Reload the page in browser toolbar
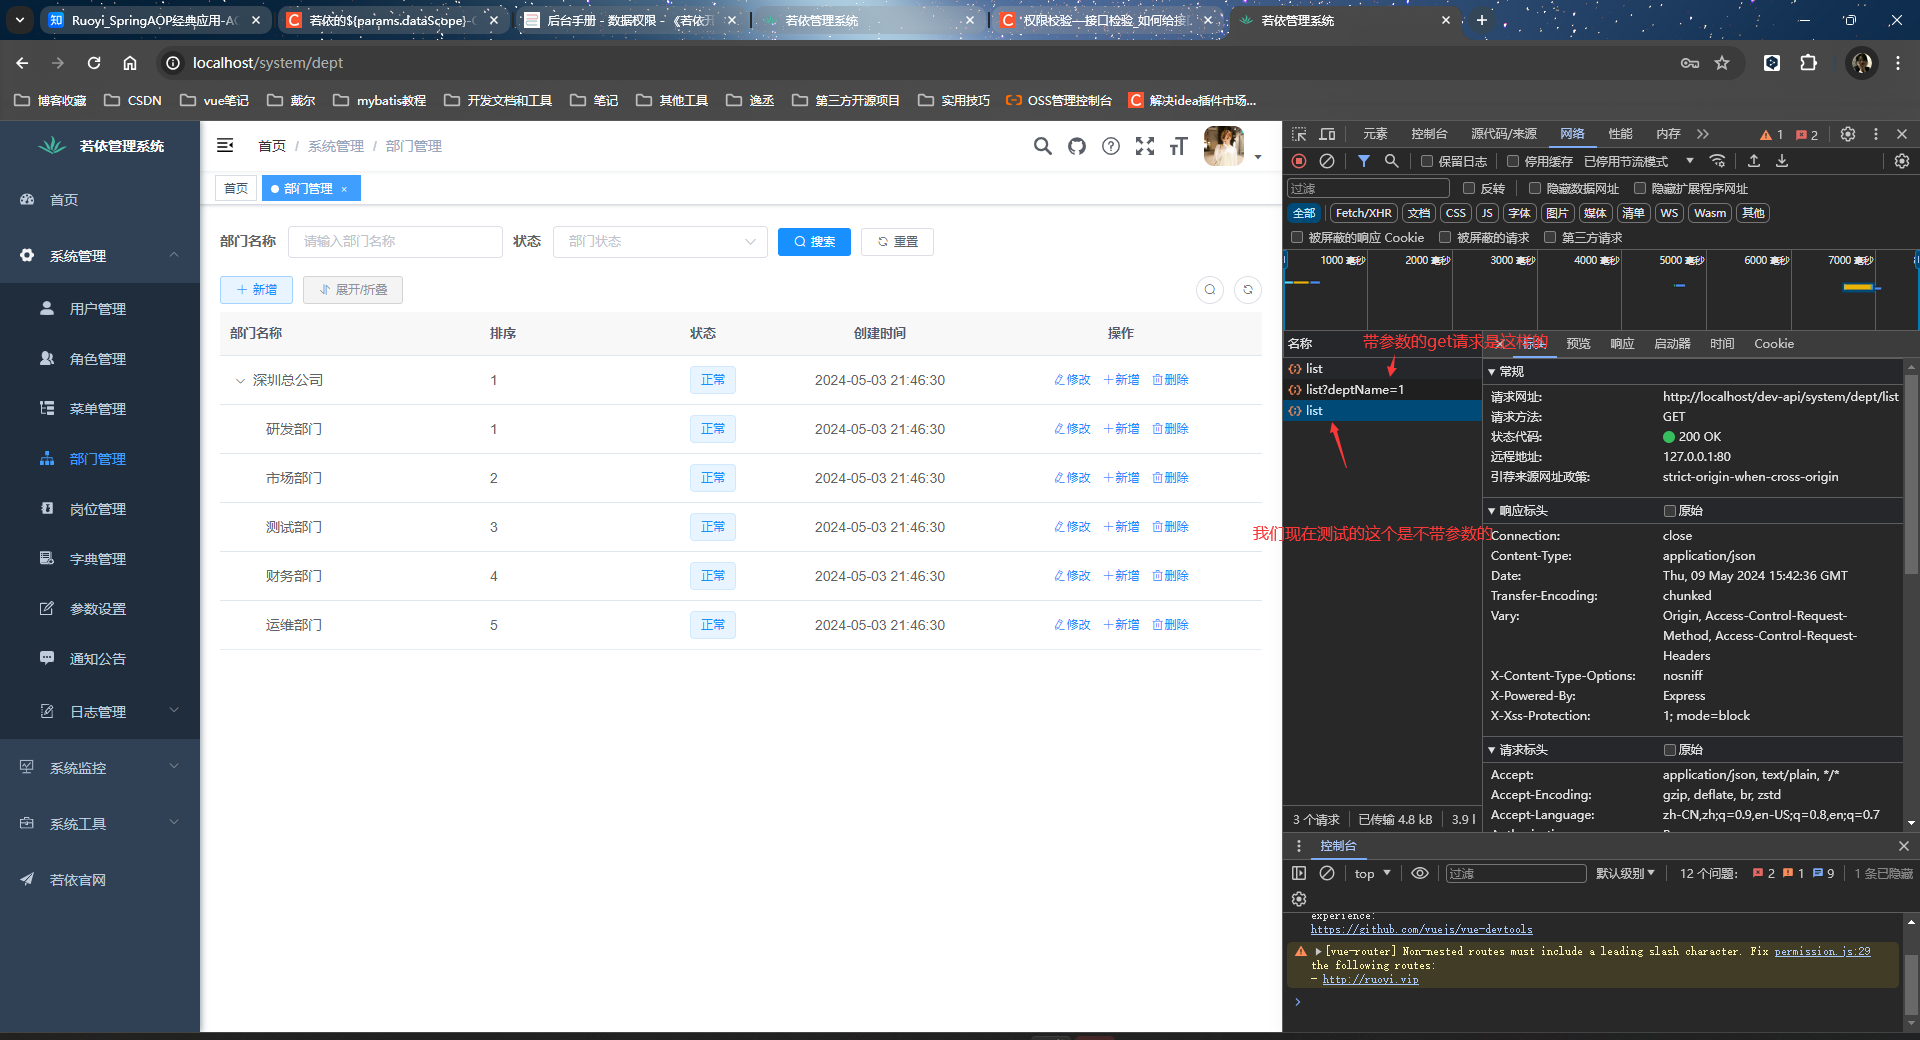This screenshot has width=1920, height=1040. click(x=94, y=63)
